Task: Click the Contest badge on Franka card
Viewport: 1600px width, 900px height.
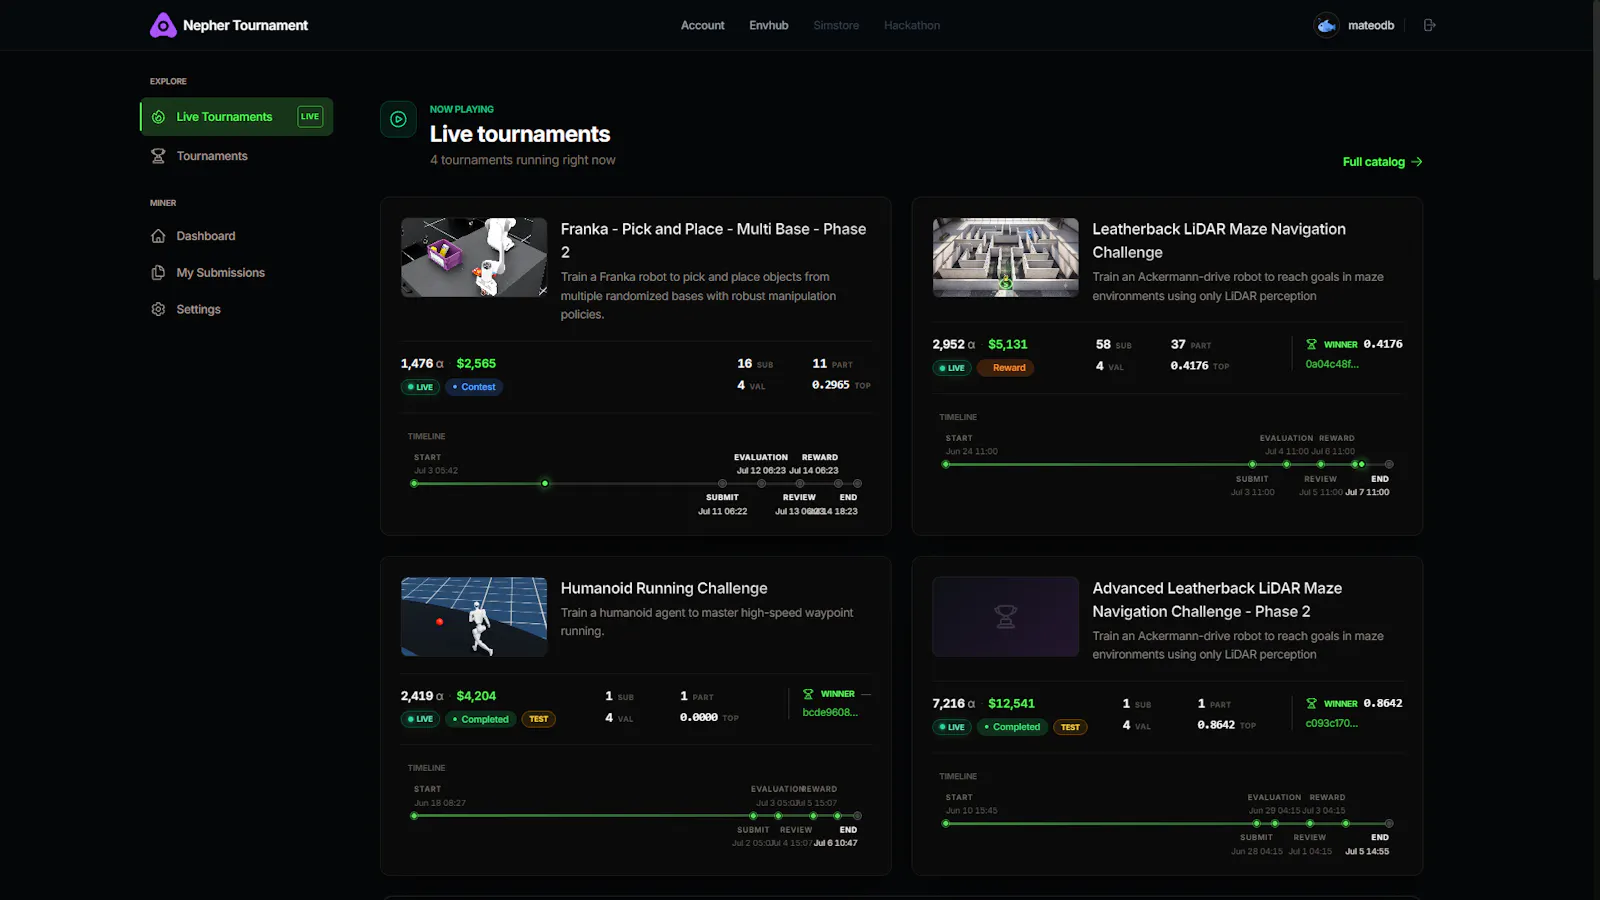Action: click(x=474, y=387)
